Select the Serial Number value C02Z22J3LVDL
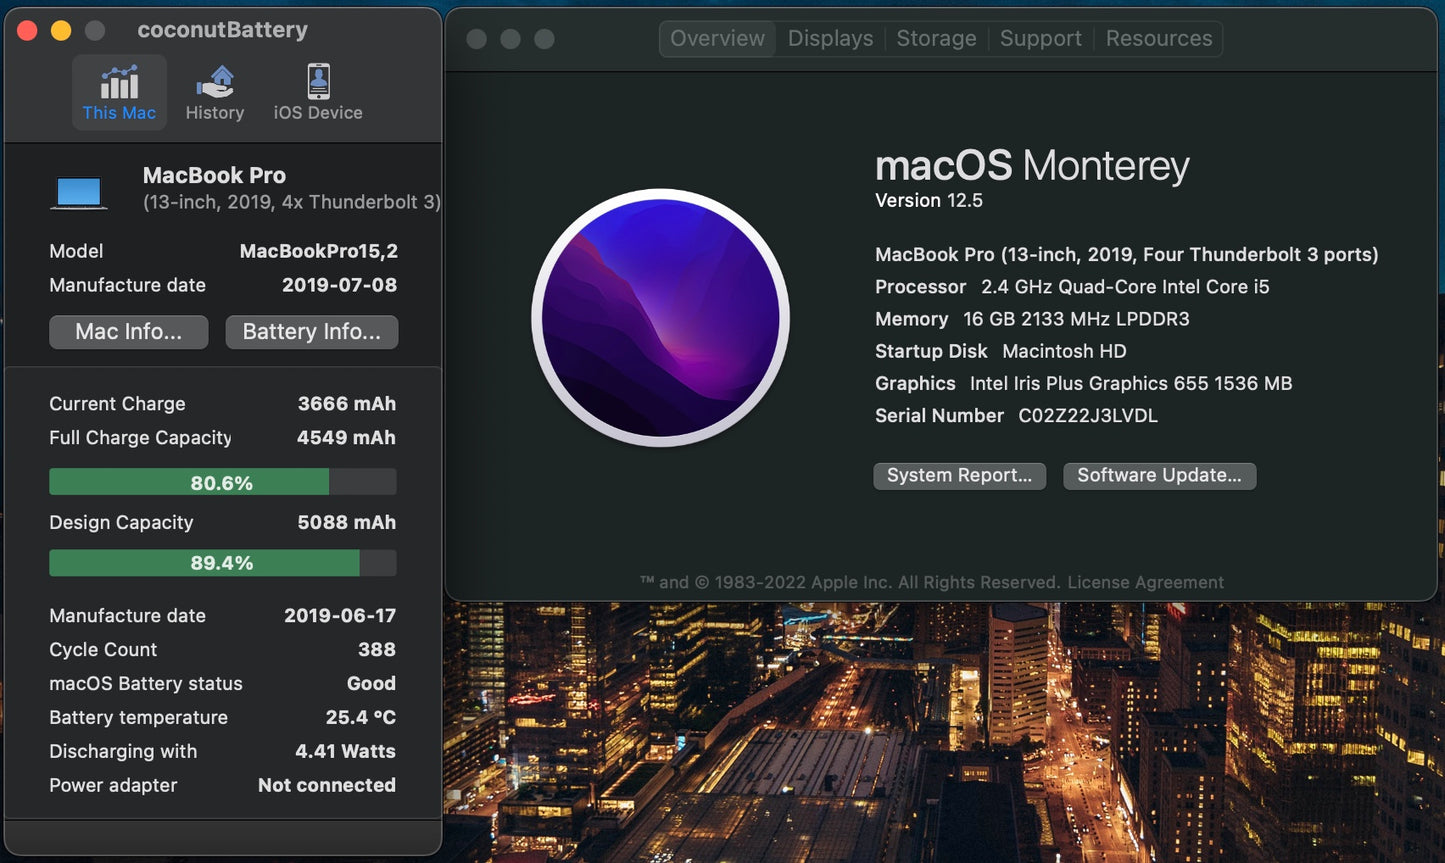 click(1087, 415)
